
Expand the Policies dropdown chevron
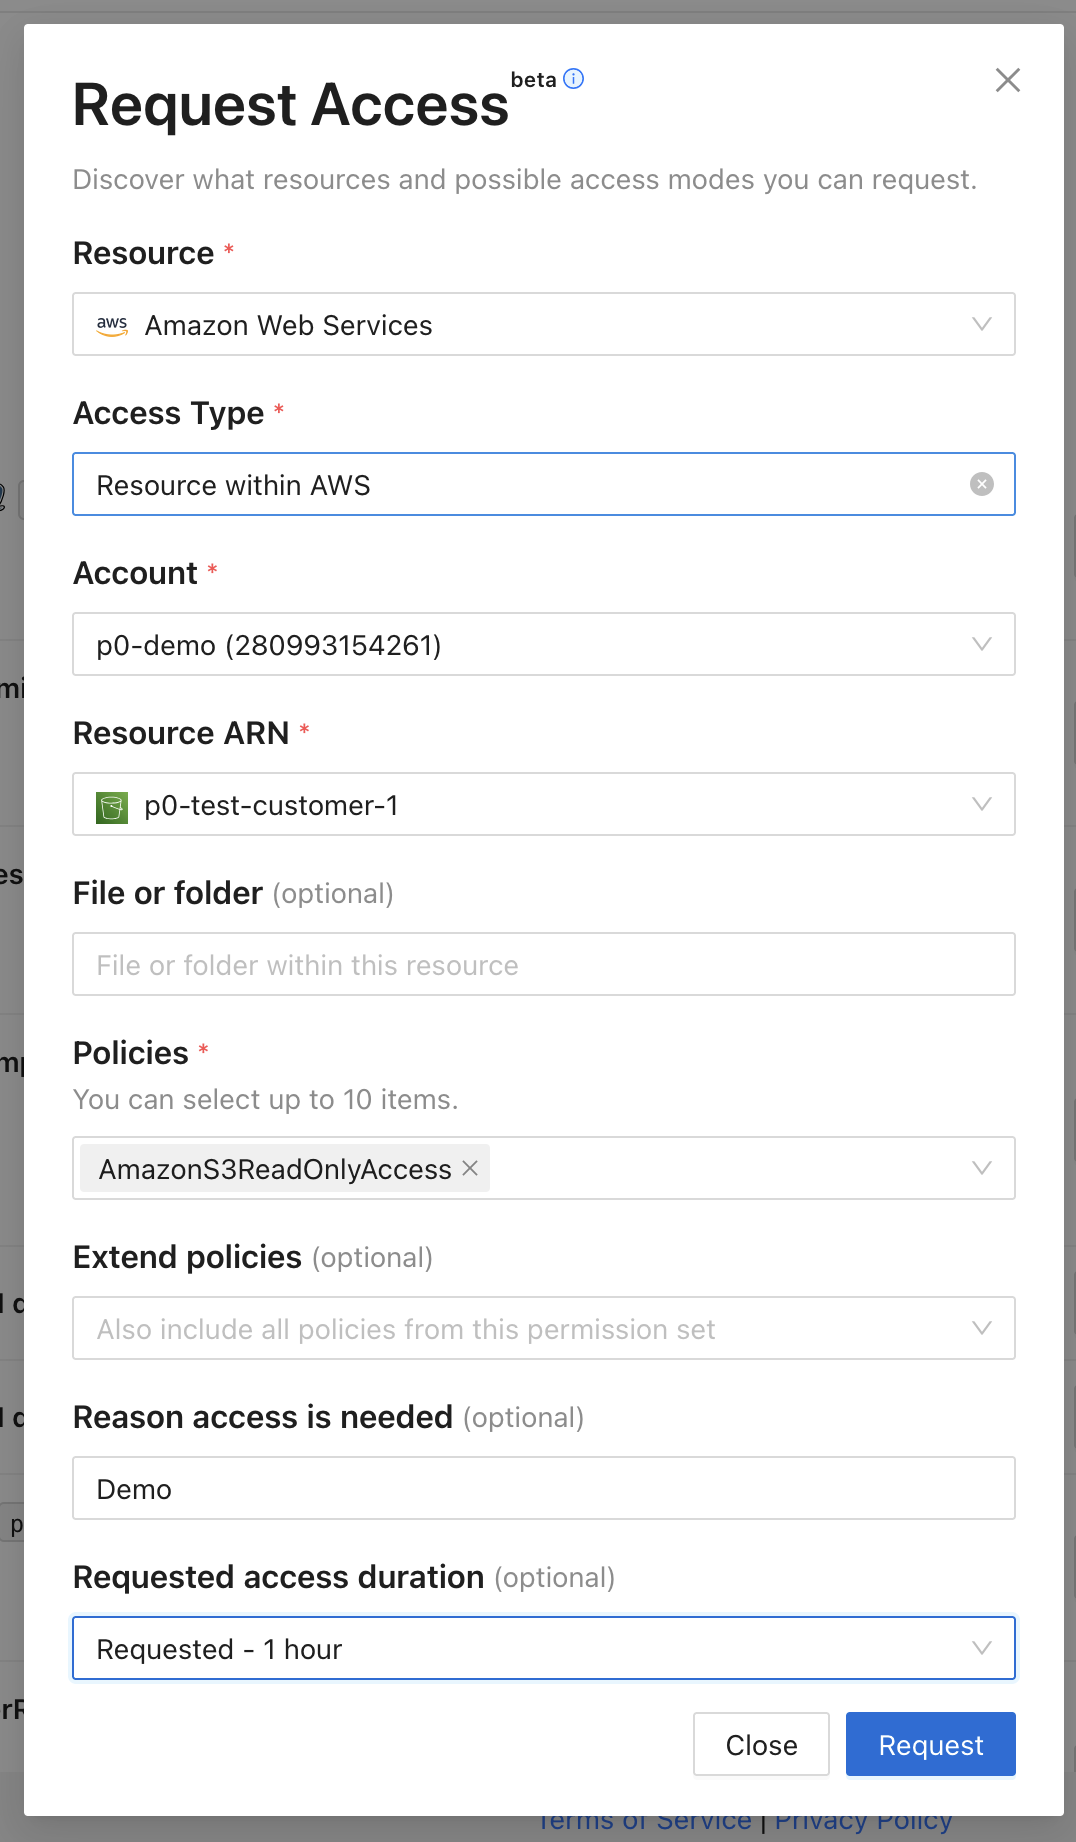982,1168
